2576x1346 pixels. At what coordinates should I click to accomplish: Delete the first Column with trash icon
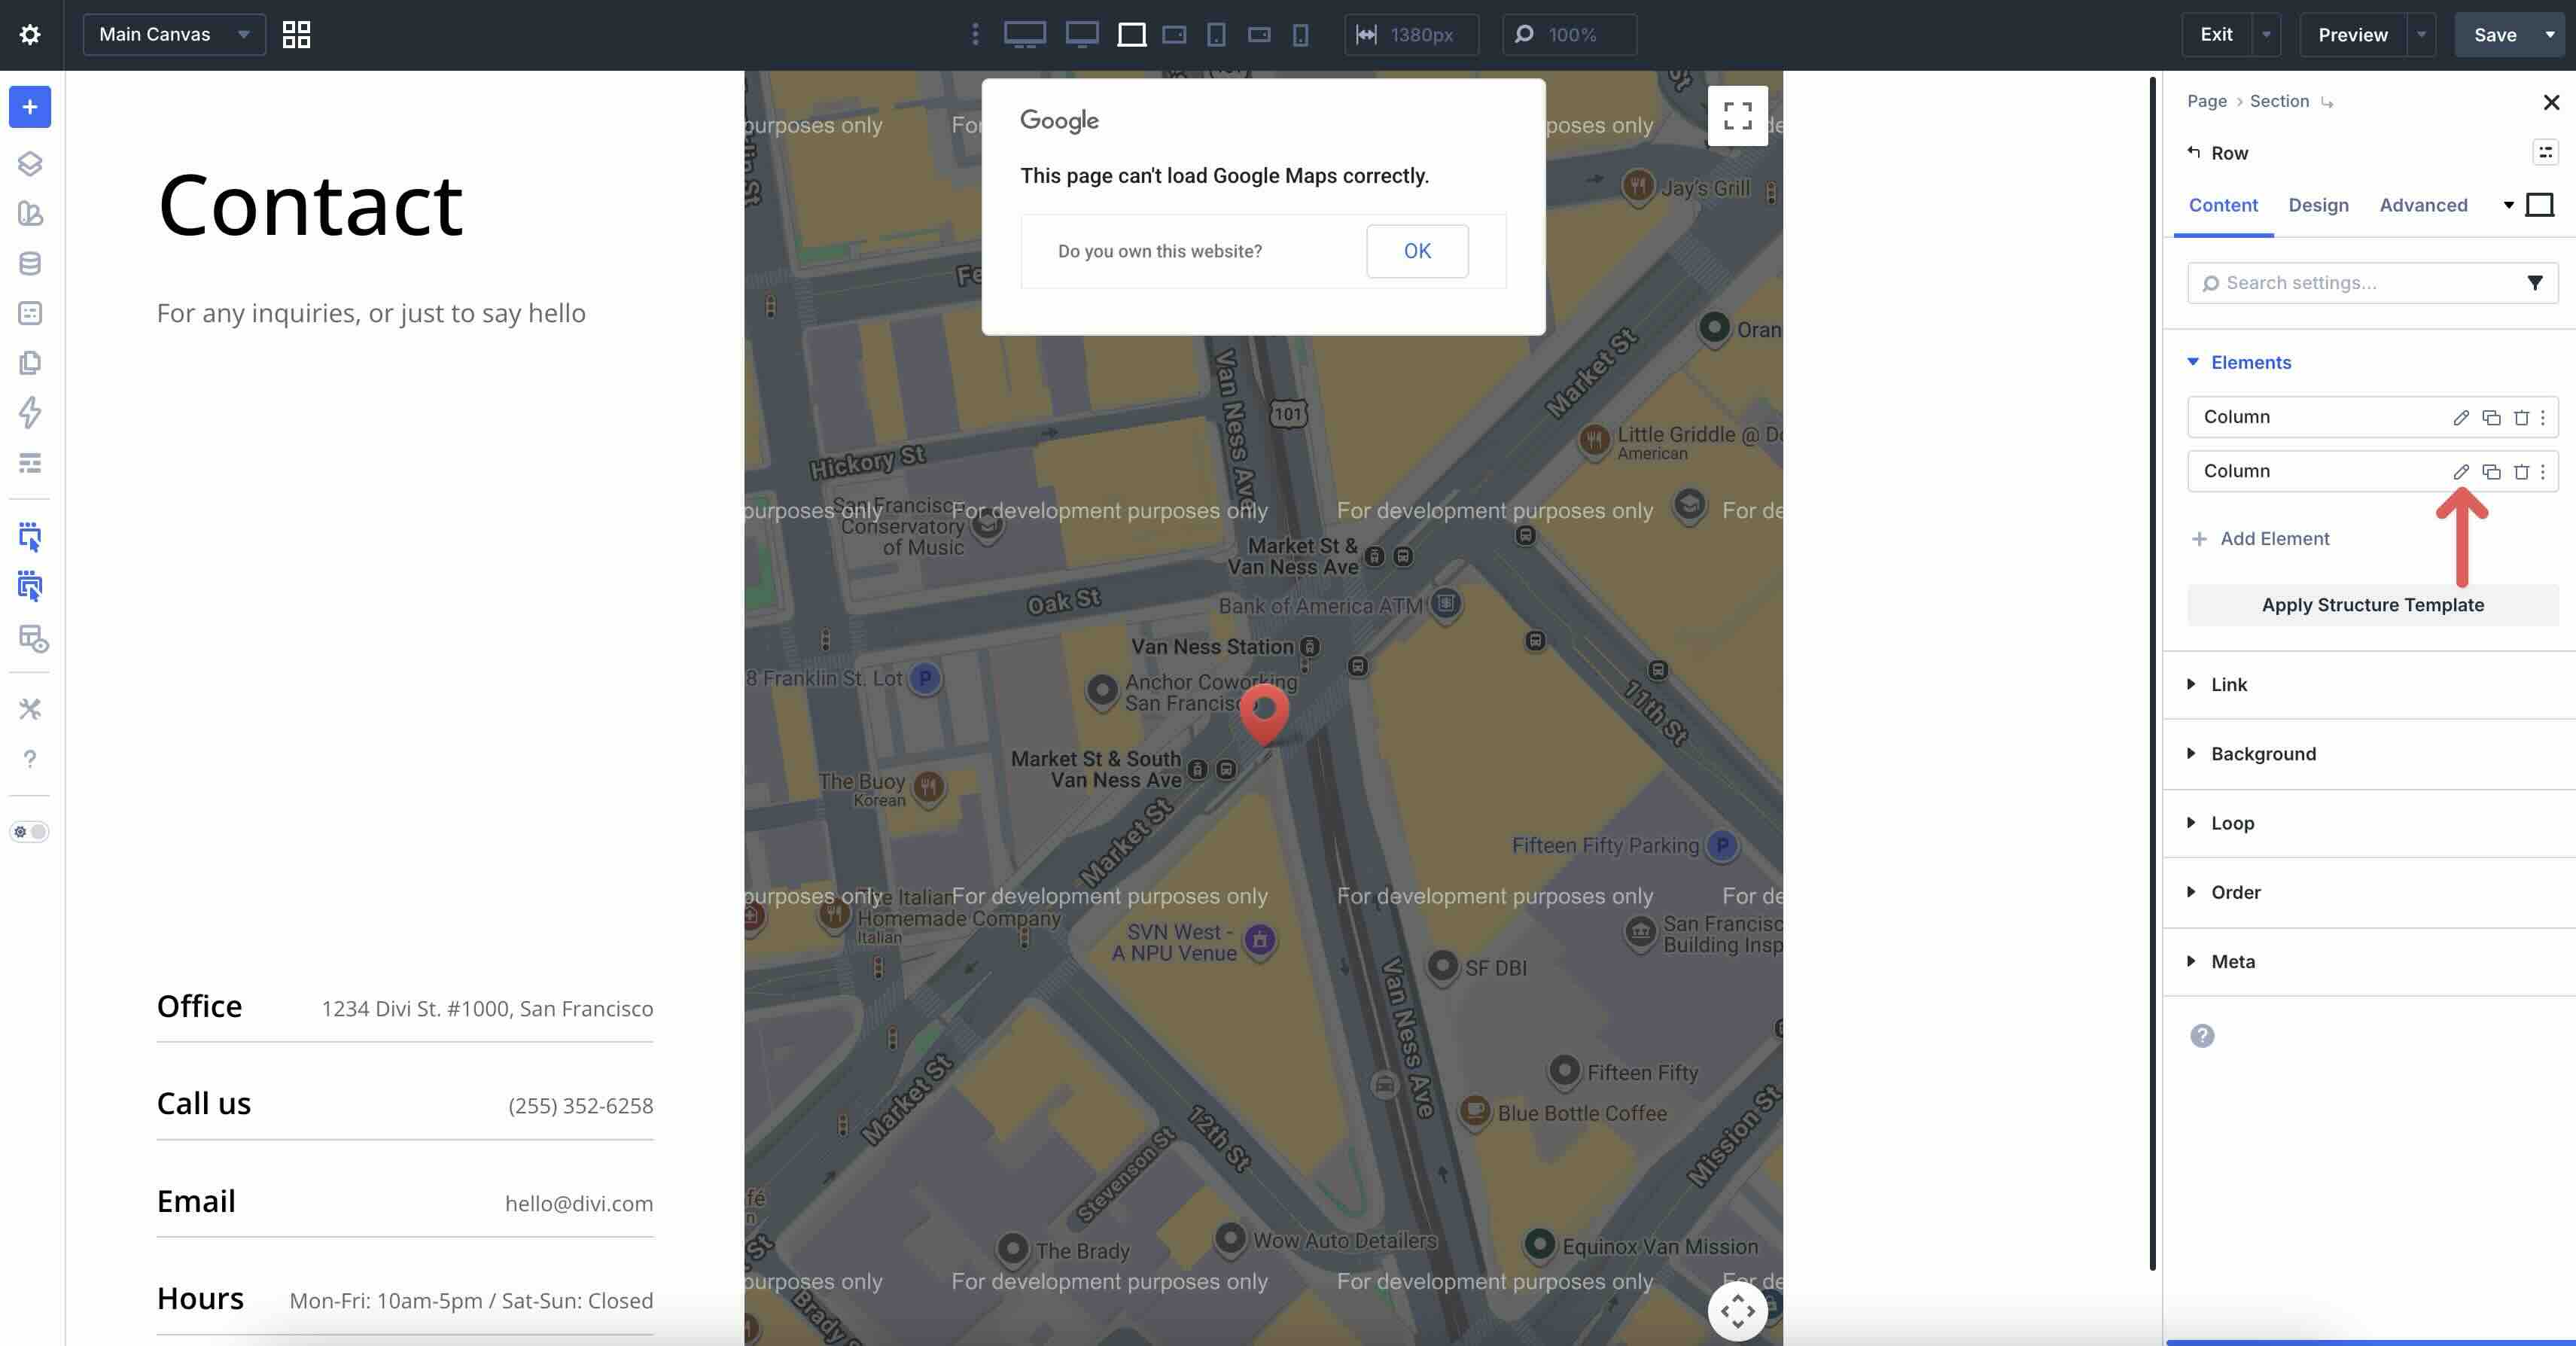2522,417
